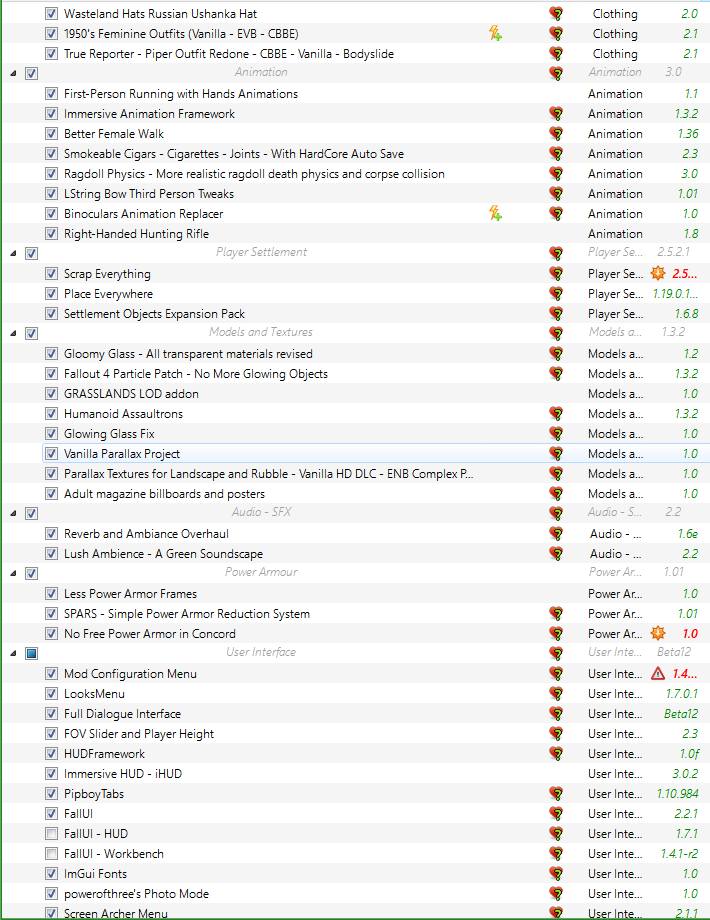Click the heart icon for FallUI - Workbench

click(x=556, y=854)
